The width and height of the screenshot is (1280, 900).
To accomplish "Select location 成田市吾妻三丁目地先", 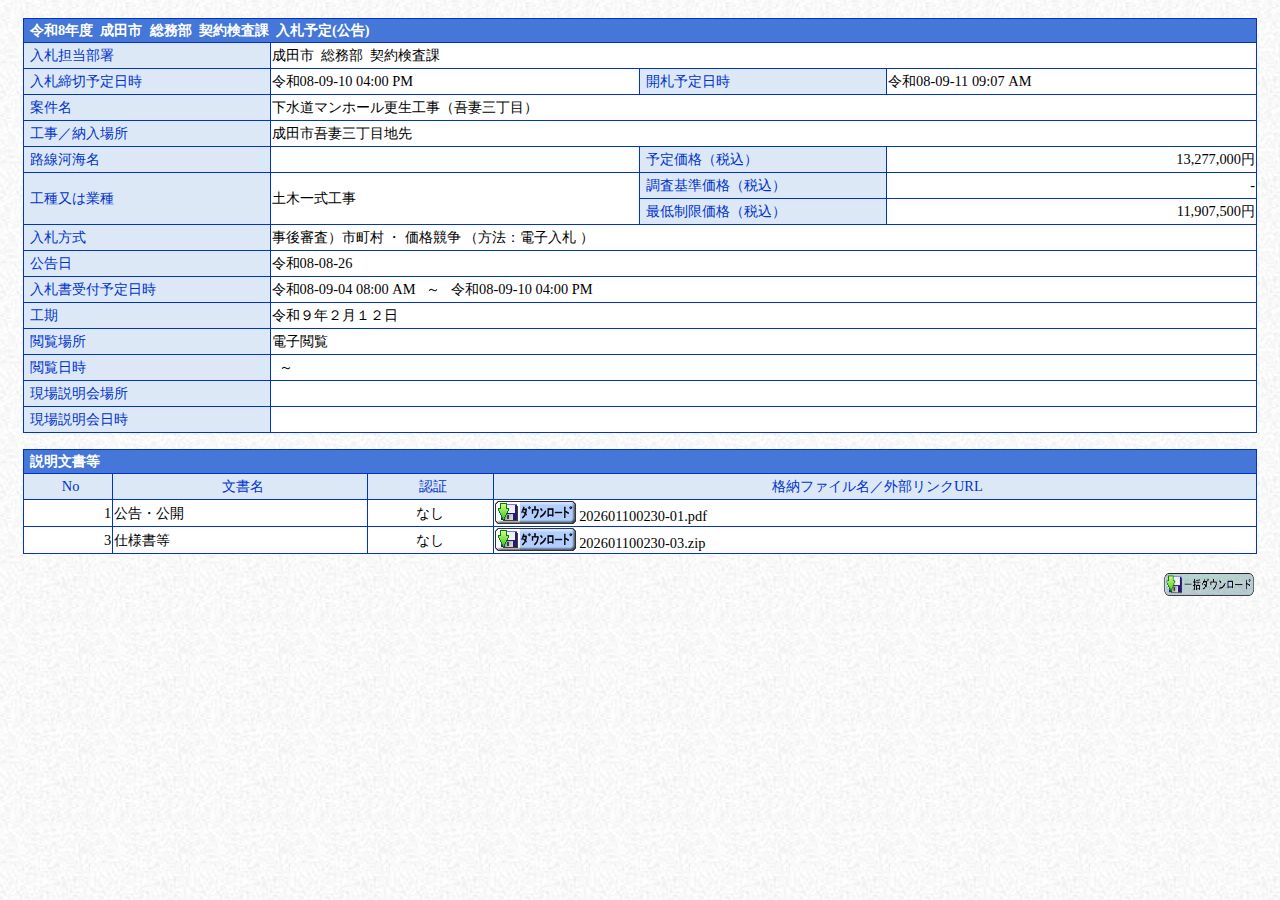I will (342, 134).
